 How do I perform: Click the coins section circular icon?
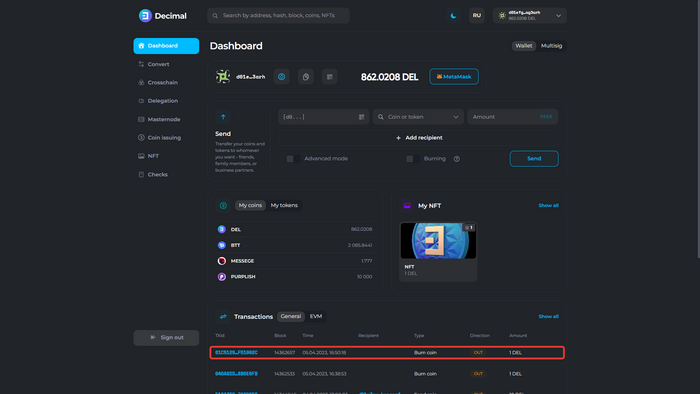click(x=223, y=205)
